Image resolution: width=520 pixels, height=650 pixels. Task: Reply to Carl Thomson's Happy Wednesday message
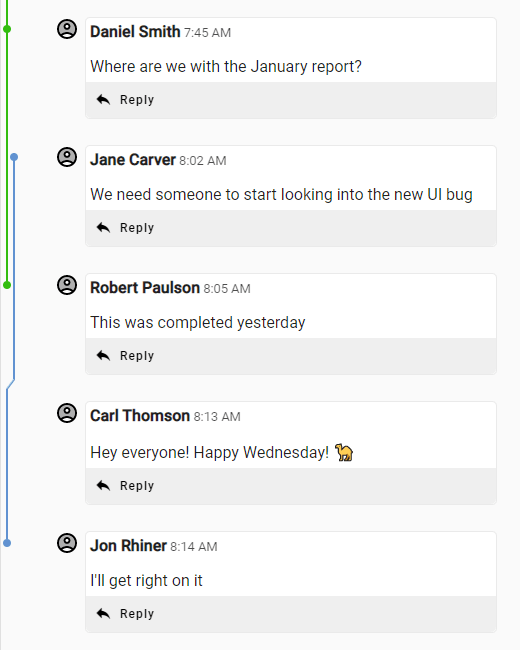(x=125, y=485)
